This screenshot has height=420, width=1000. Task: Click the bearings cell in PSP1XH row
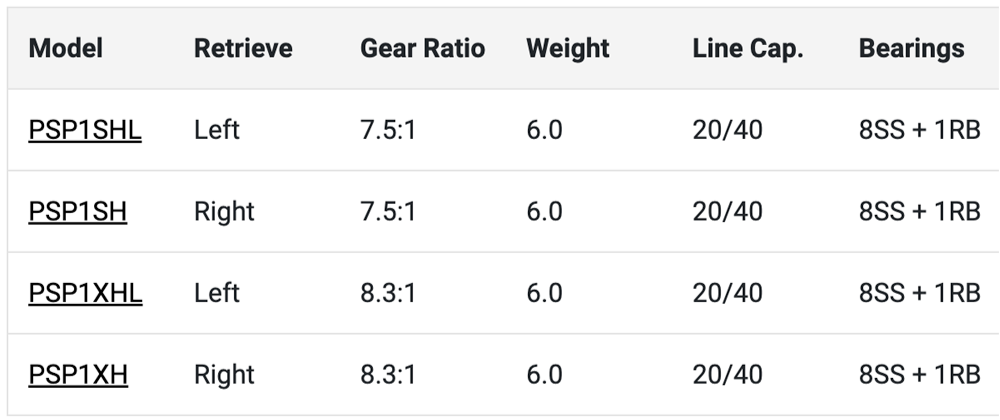coord(918,375)
